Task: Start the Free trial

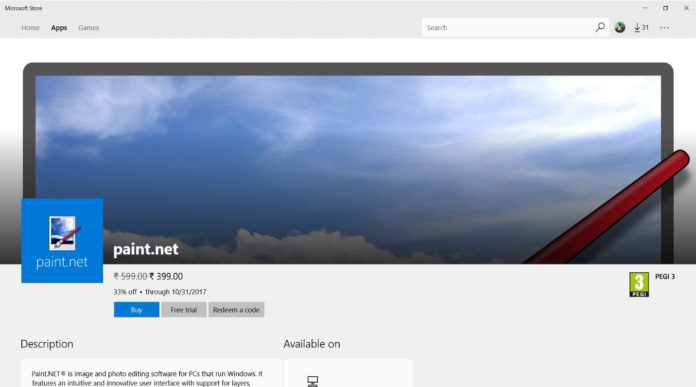Action: point(183,310)
